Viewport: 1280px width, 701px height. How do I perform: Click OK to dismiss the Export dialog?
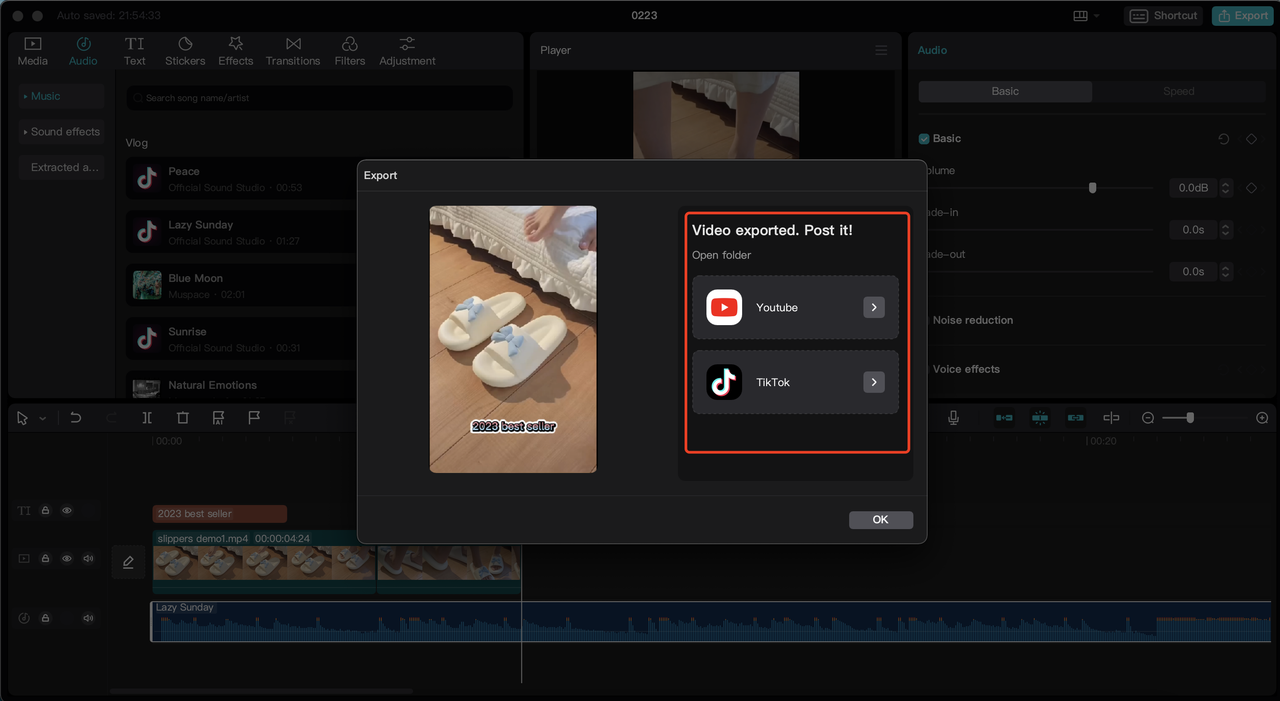tap(881, 519)
